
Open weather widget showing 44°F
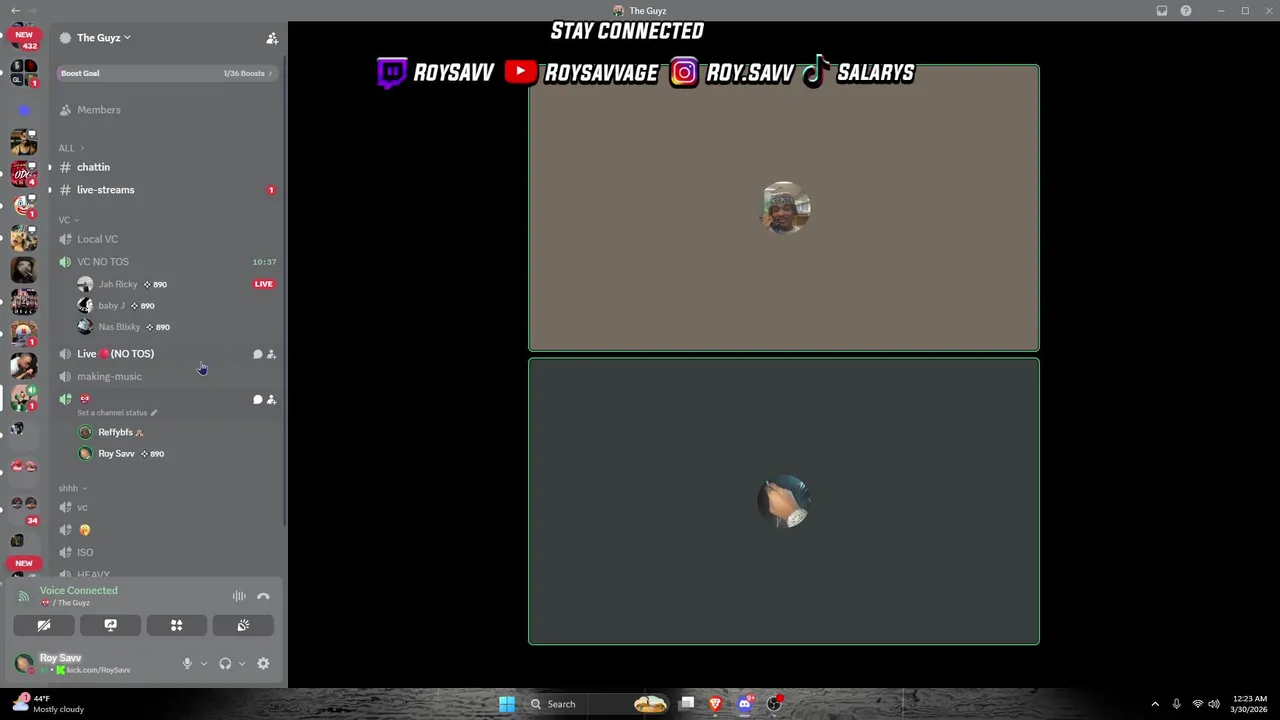tap(50, 704)
